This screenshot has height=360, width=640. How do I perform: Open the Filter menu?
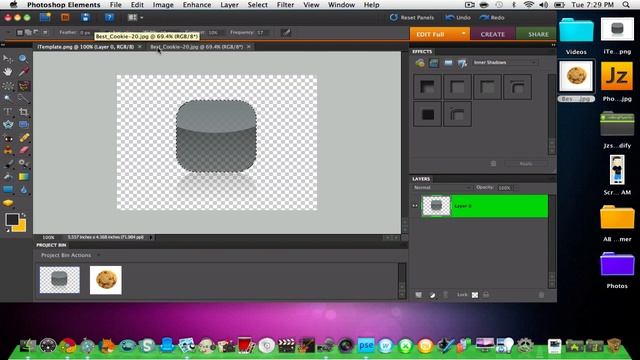coord(285,5)
